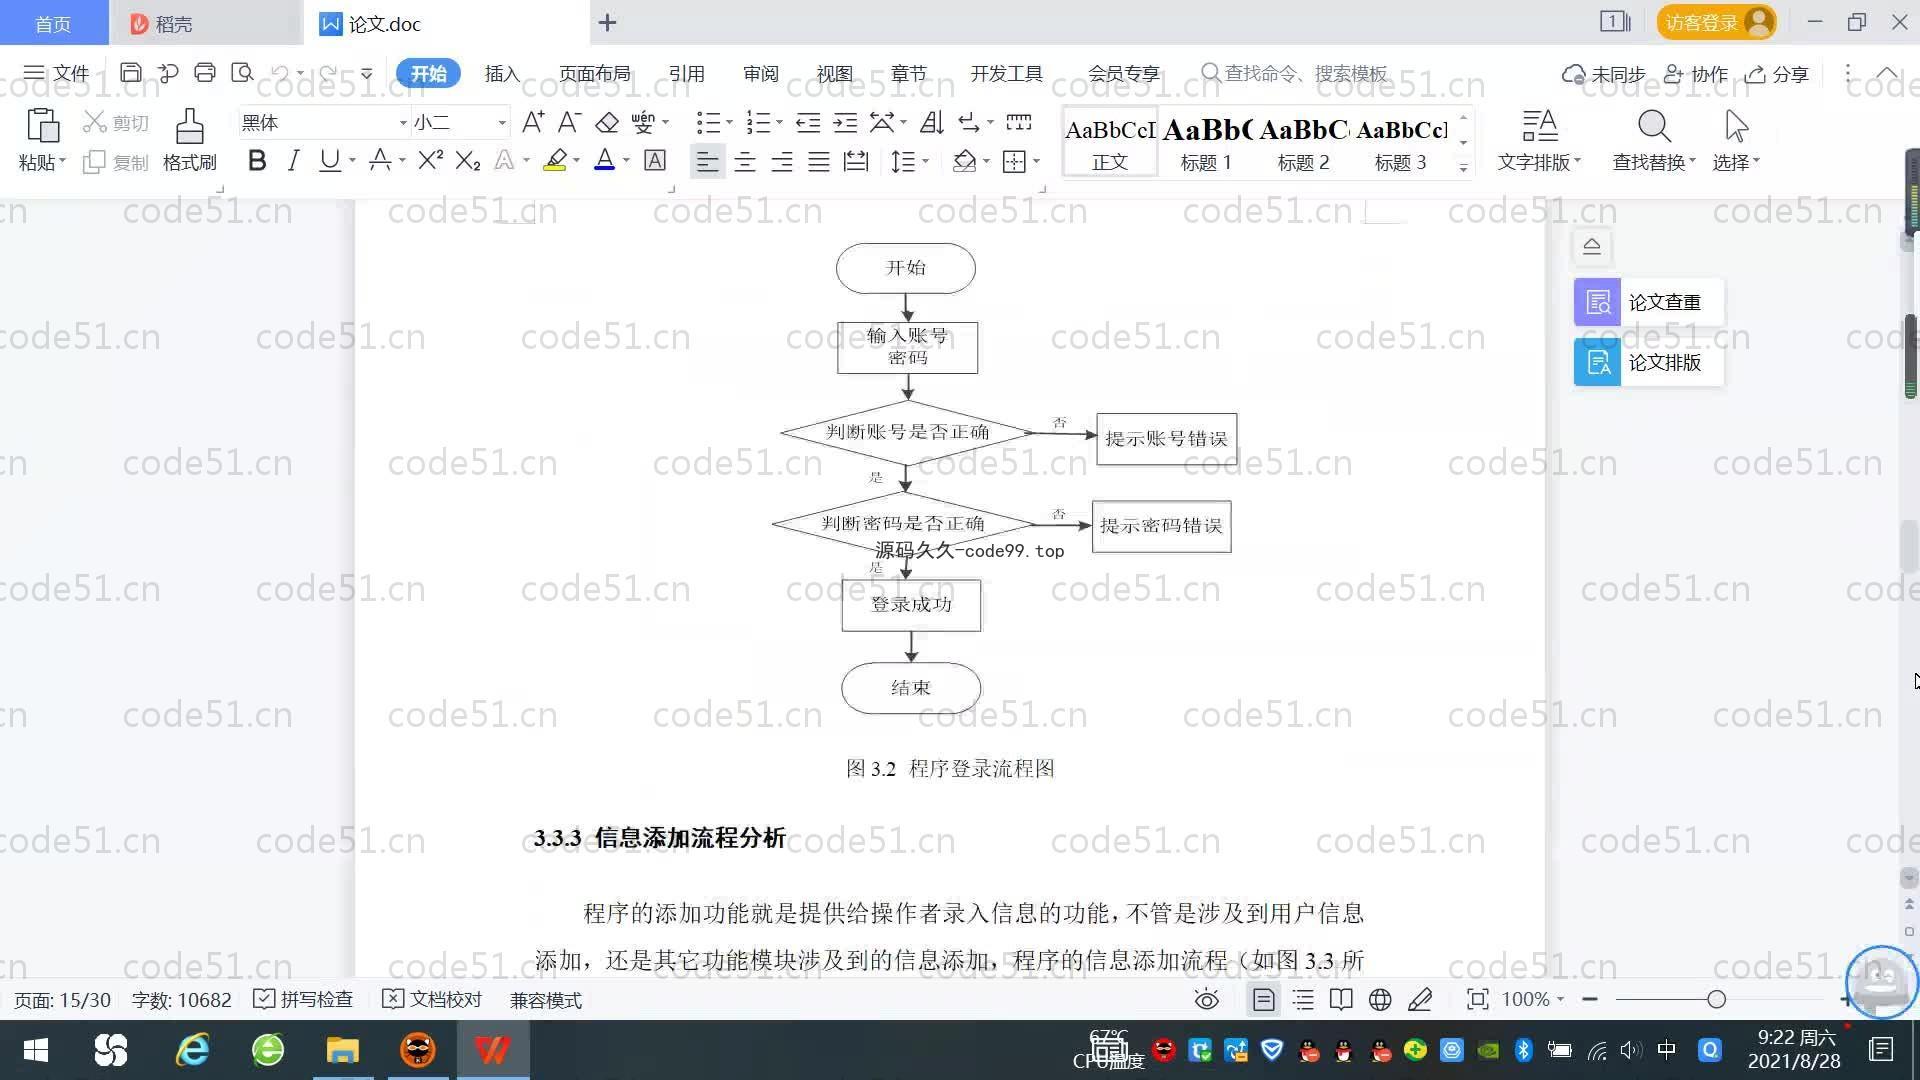Justify the paragraph text
The width and height of the screenshot is (1920, 1080).
point(819,161)
